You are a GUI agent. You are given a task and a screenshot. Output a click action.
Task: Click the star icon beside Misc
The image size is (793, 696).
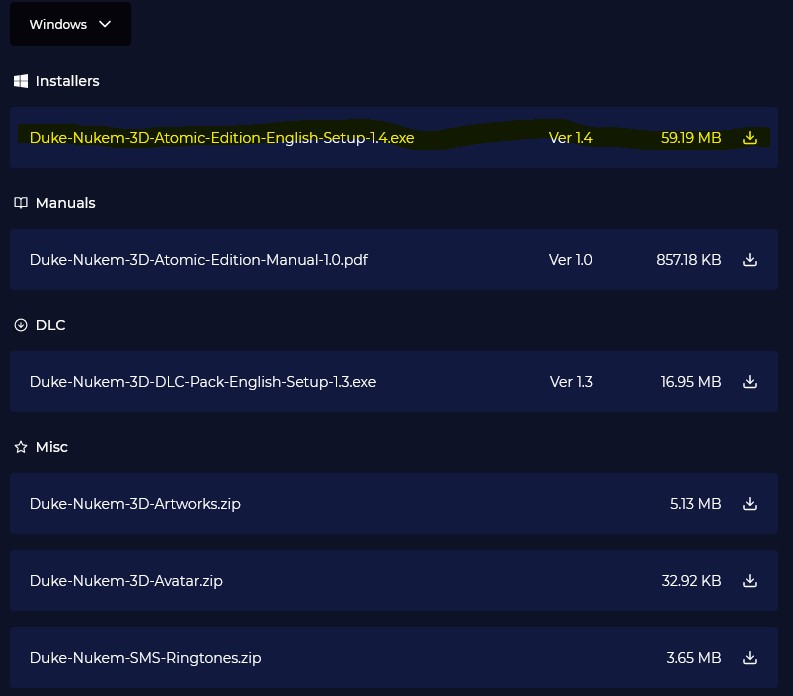click(x=21, y=447)
